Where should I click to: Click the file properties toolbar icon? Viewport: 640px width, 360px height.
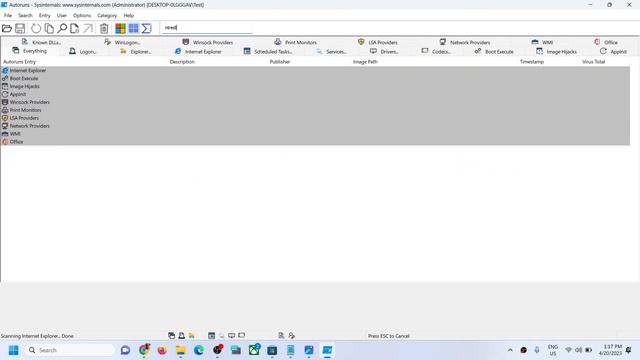coord(74,28)
